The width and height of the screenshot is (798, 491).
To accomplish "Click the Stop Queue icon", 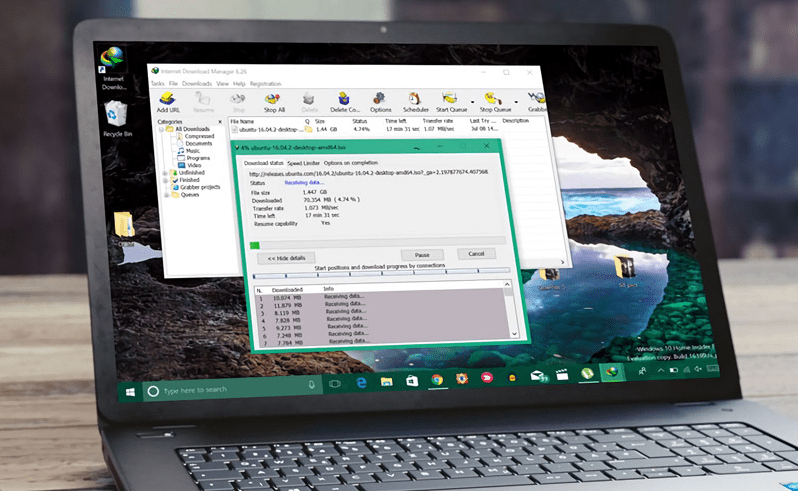I will click(x=495, y=101).
